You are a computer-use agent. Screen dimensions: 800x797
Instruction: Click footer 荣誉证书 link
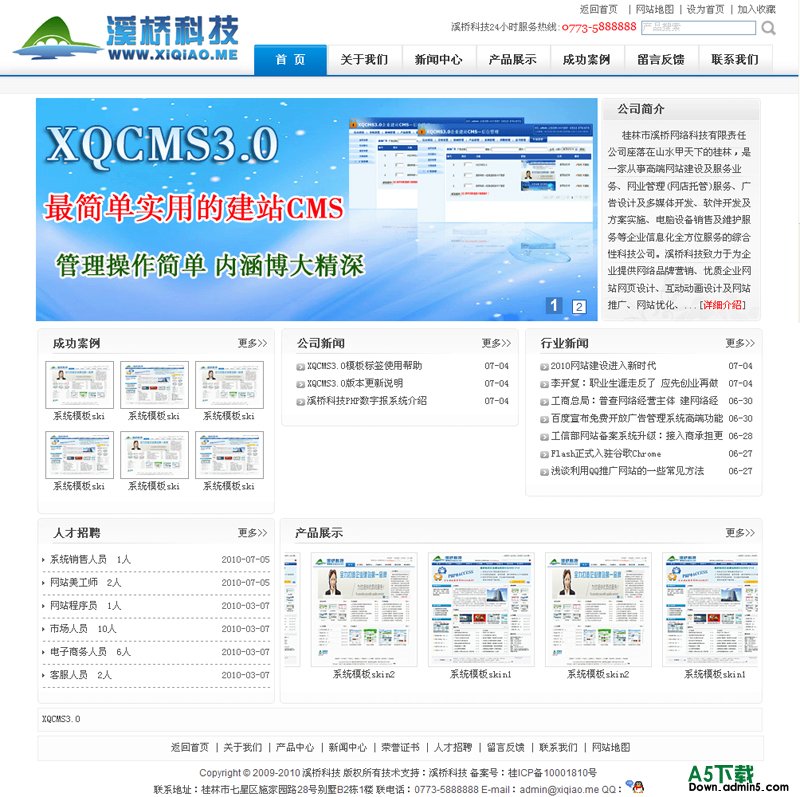[x=401, y=747]
